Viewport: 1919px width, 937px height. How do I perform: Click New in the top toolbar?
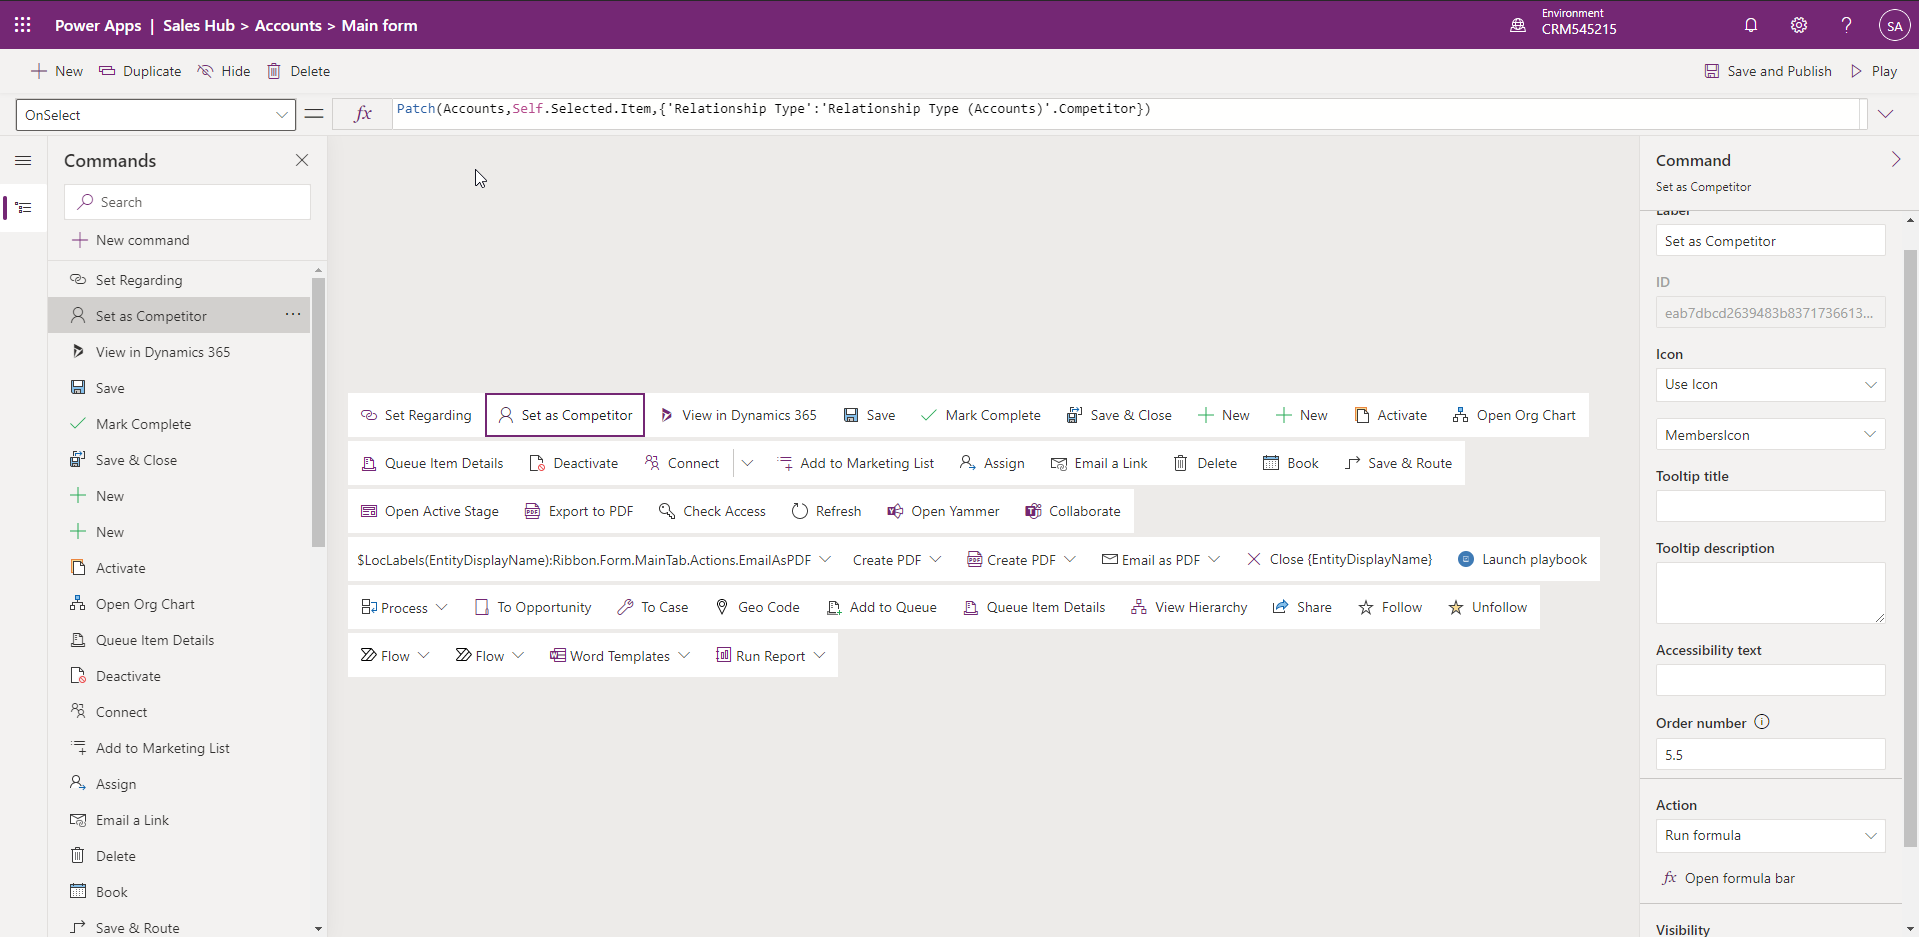(57, 71)
